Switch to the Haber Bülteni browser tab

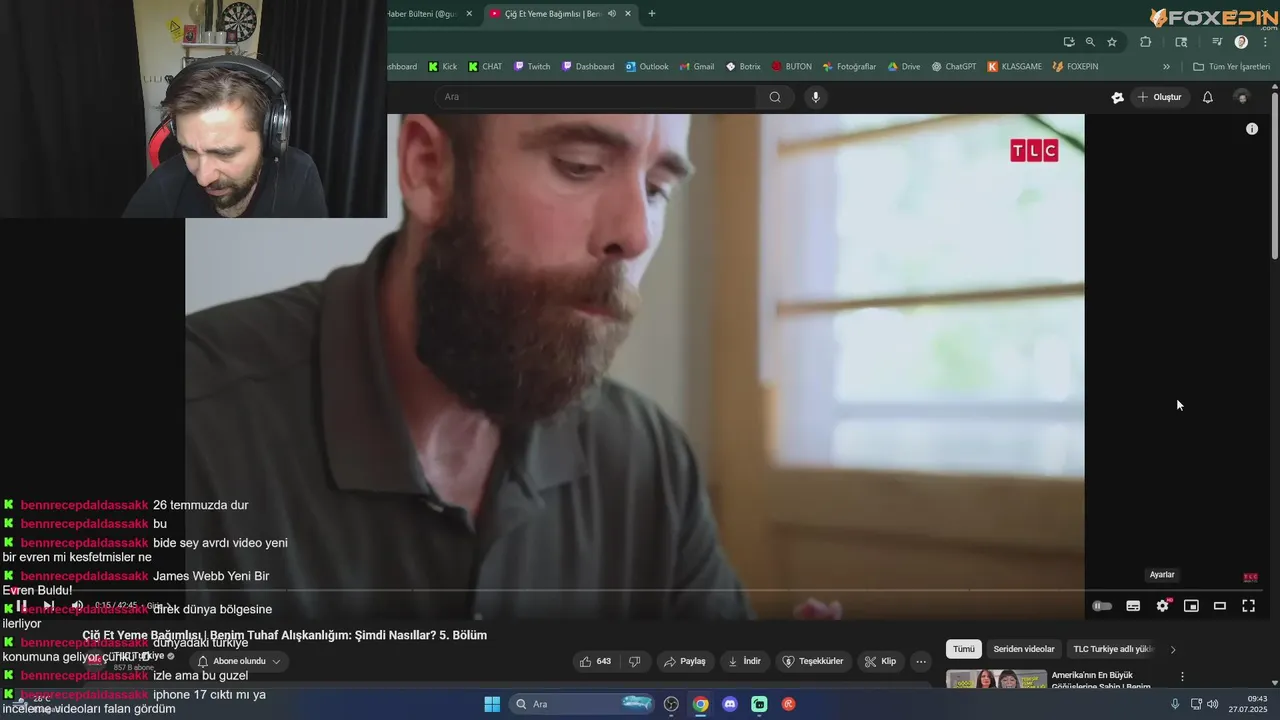coord(423,13)
